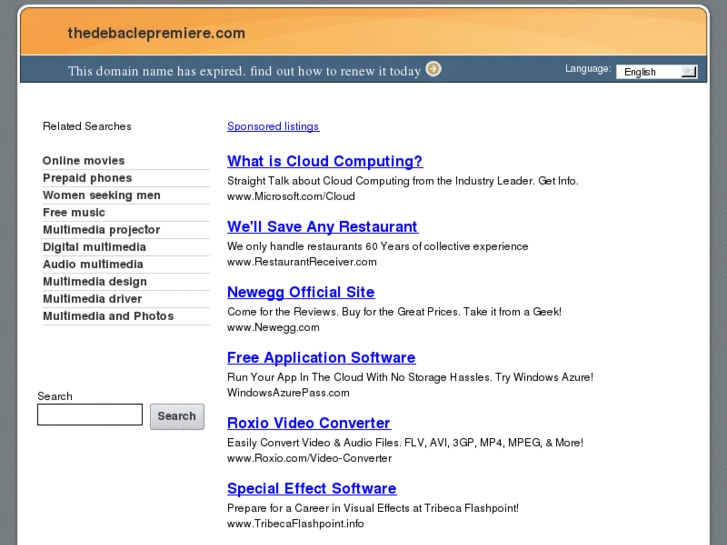Image resolution: width=727 pixels, height=545 pixels.
Task: Click the www.Roxio.com/Video-Converter URL text
Action: (x=309, y=458)
